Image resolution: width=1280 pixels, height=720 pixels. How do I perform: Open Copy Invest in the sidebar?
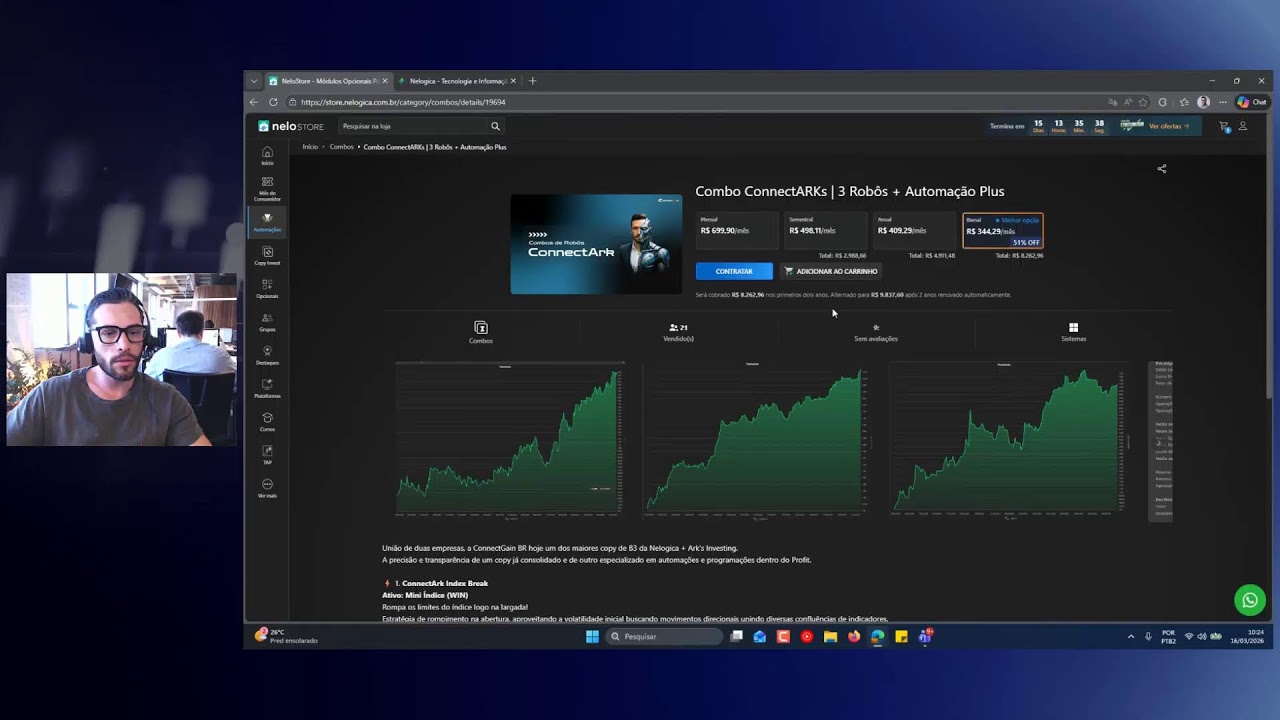pos(267,256)
